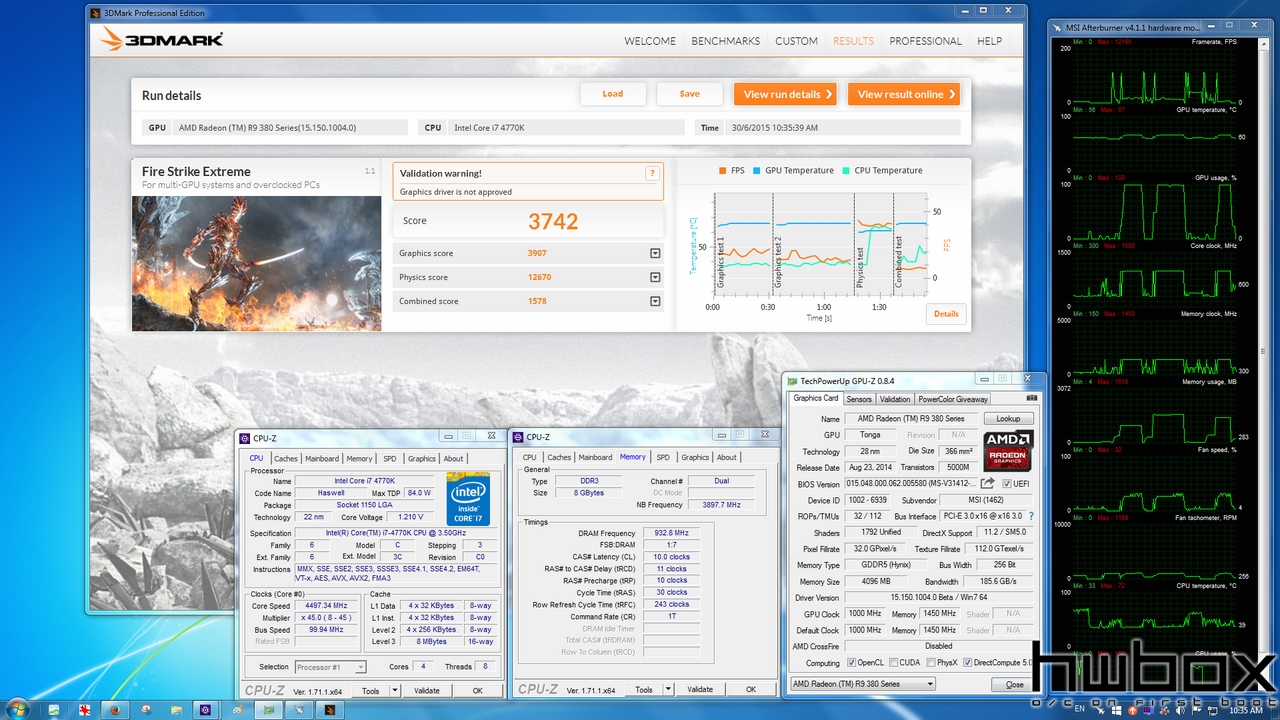Open the file explorer taskbar icon
1280x720 pixels.
[x=176, y=710]
